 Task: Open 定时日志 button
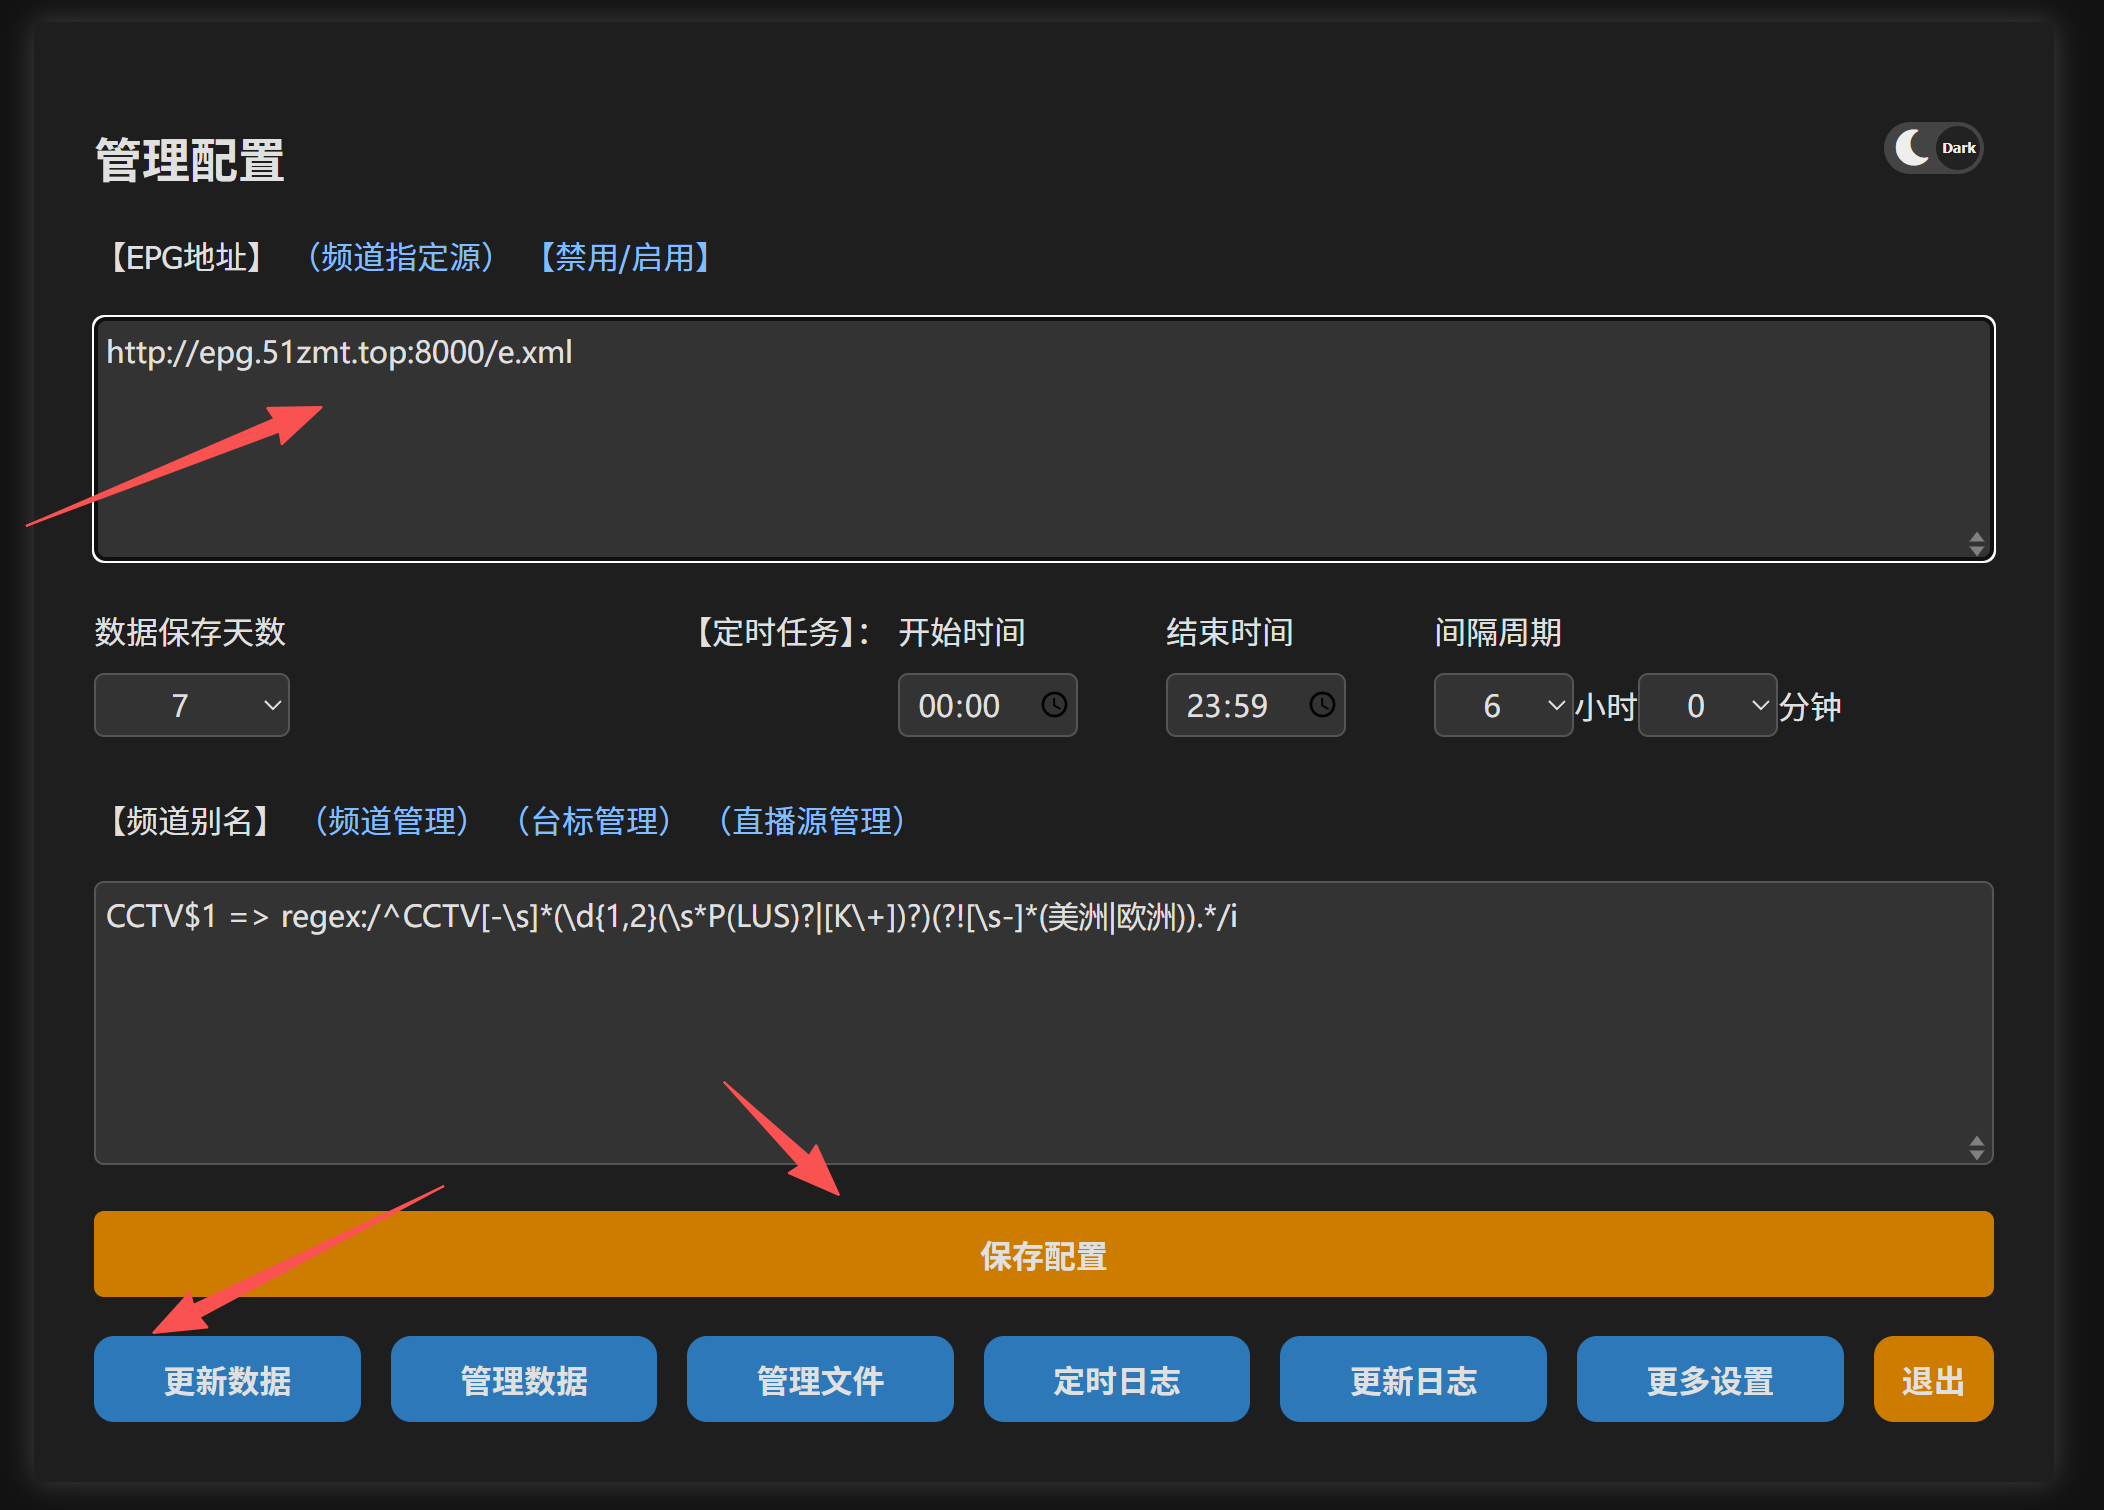pos(1116,1380)
